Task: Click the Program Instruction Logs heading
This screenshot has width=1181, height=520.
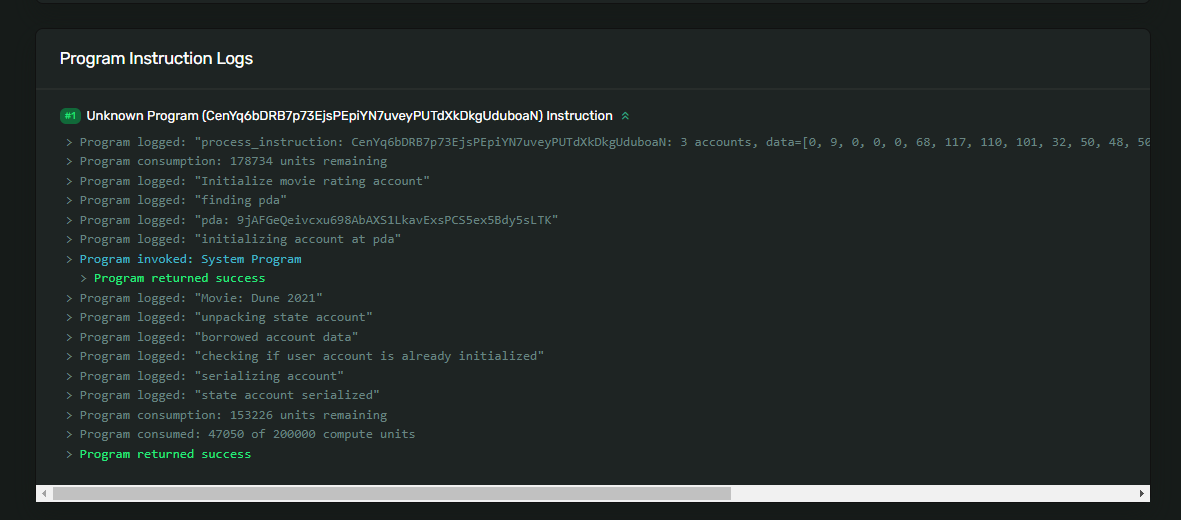Action: coord(156,59)
